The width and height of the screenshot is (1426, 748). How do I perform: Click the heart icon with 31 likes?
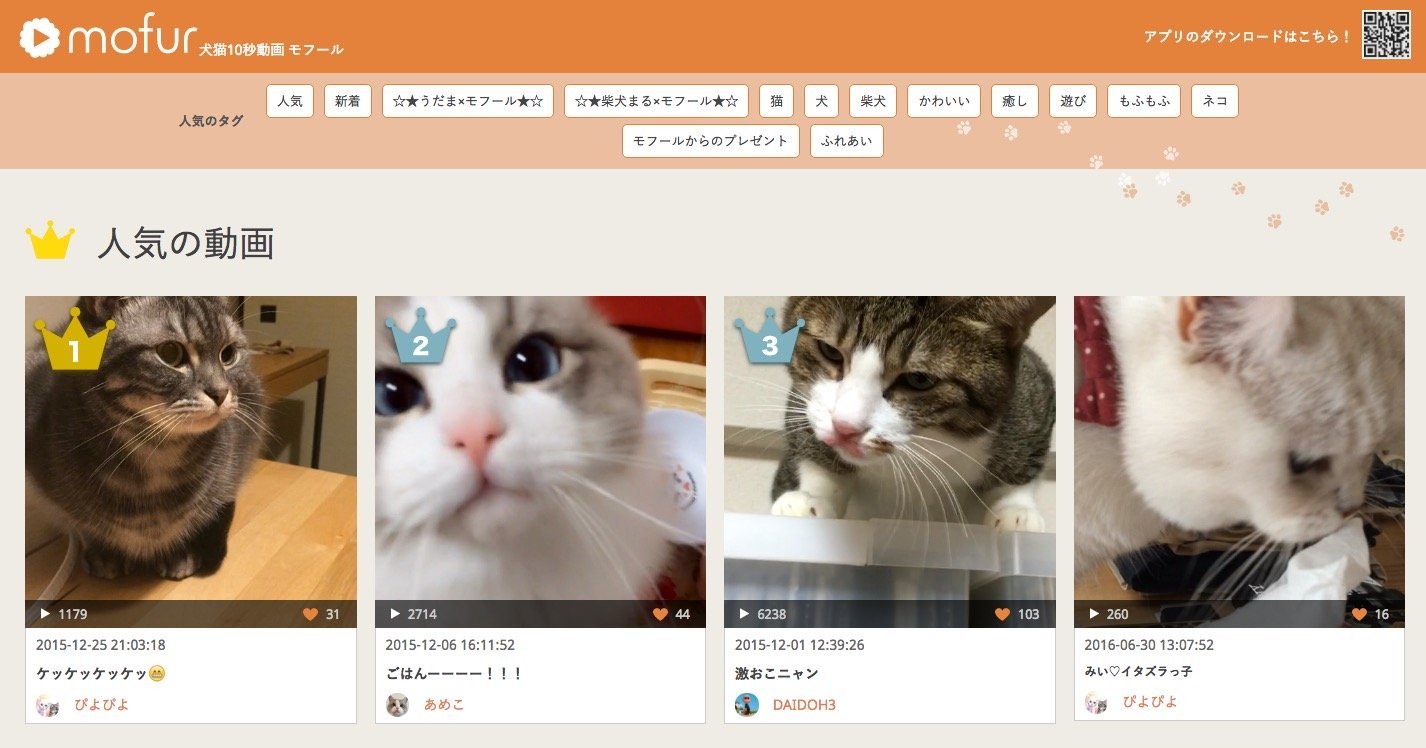(x=310, y=614)
